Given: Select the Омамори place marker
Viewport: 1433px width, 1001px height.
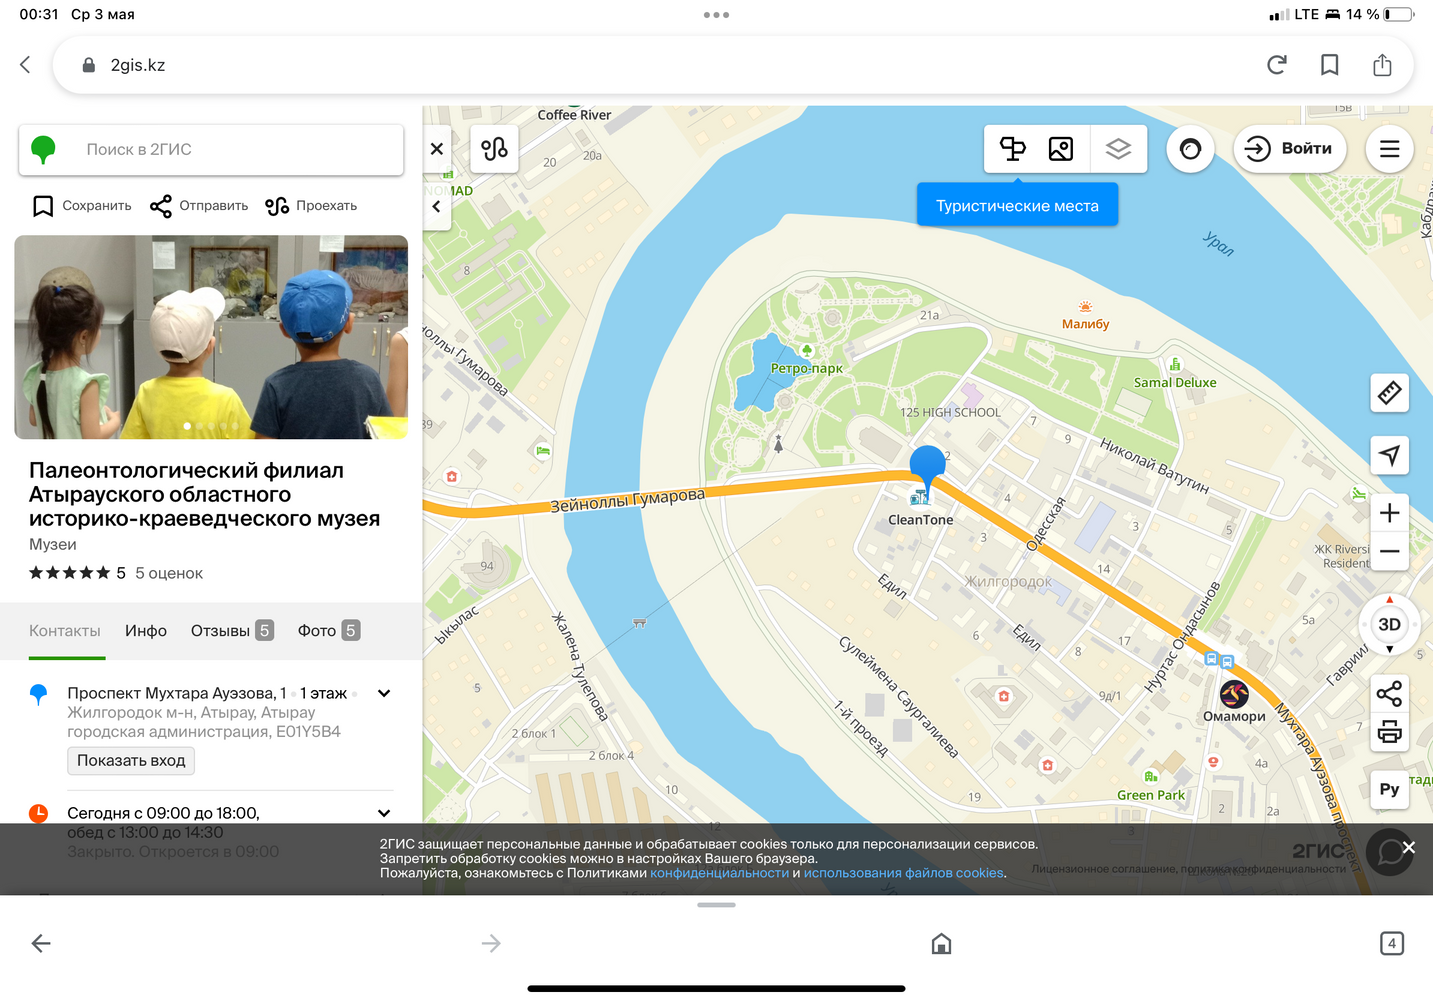Looking at the screenshot, I should [1234, 694].
